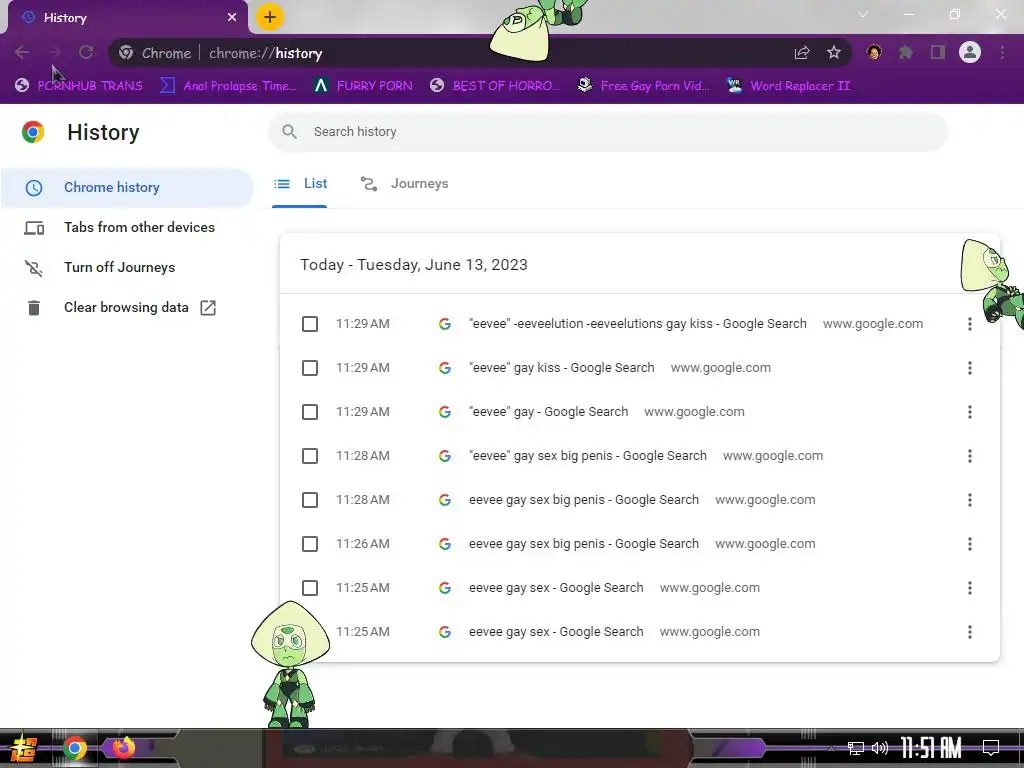Check the box for the "eevee" -eeveelution entry
The height and width of the screenshot is (768, 1024).
pos(310,324)
